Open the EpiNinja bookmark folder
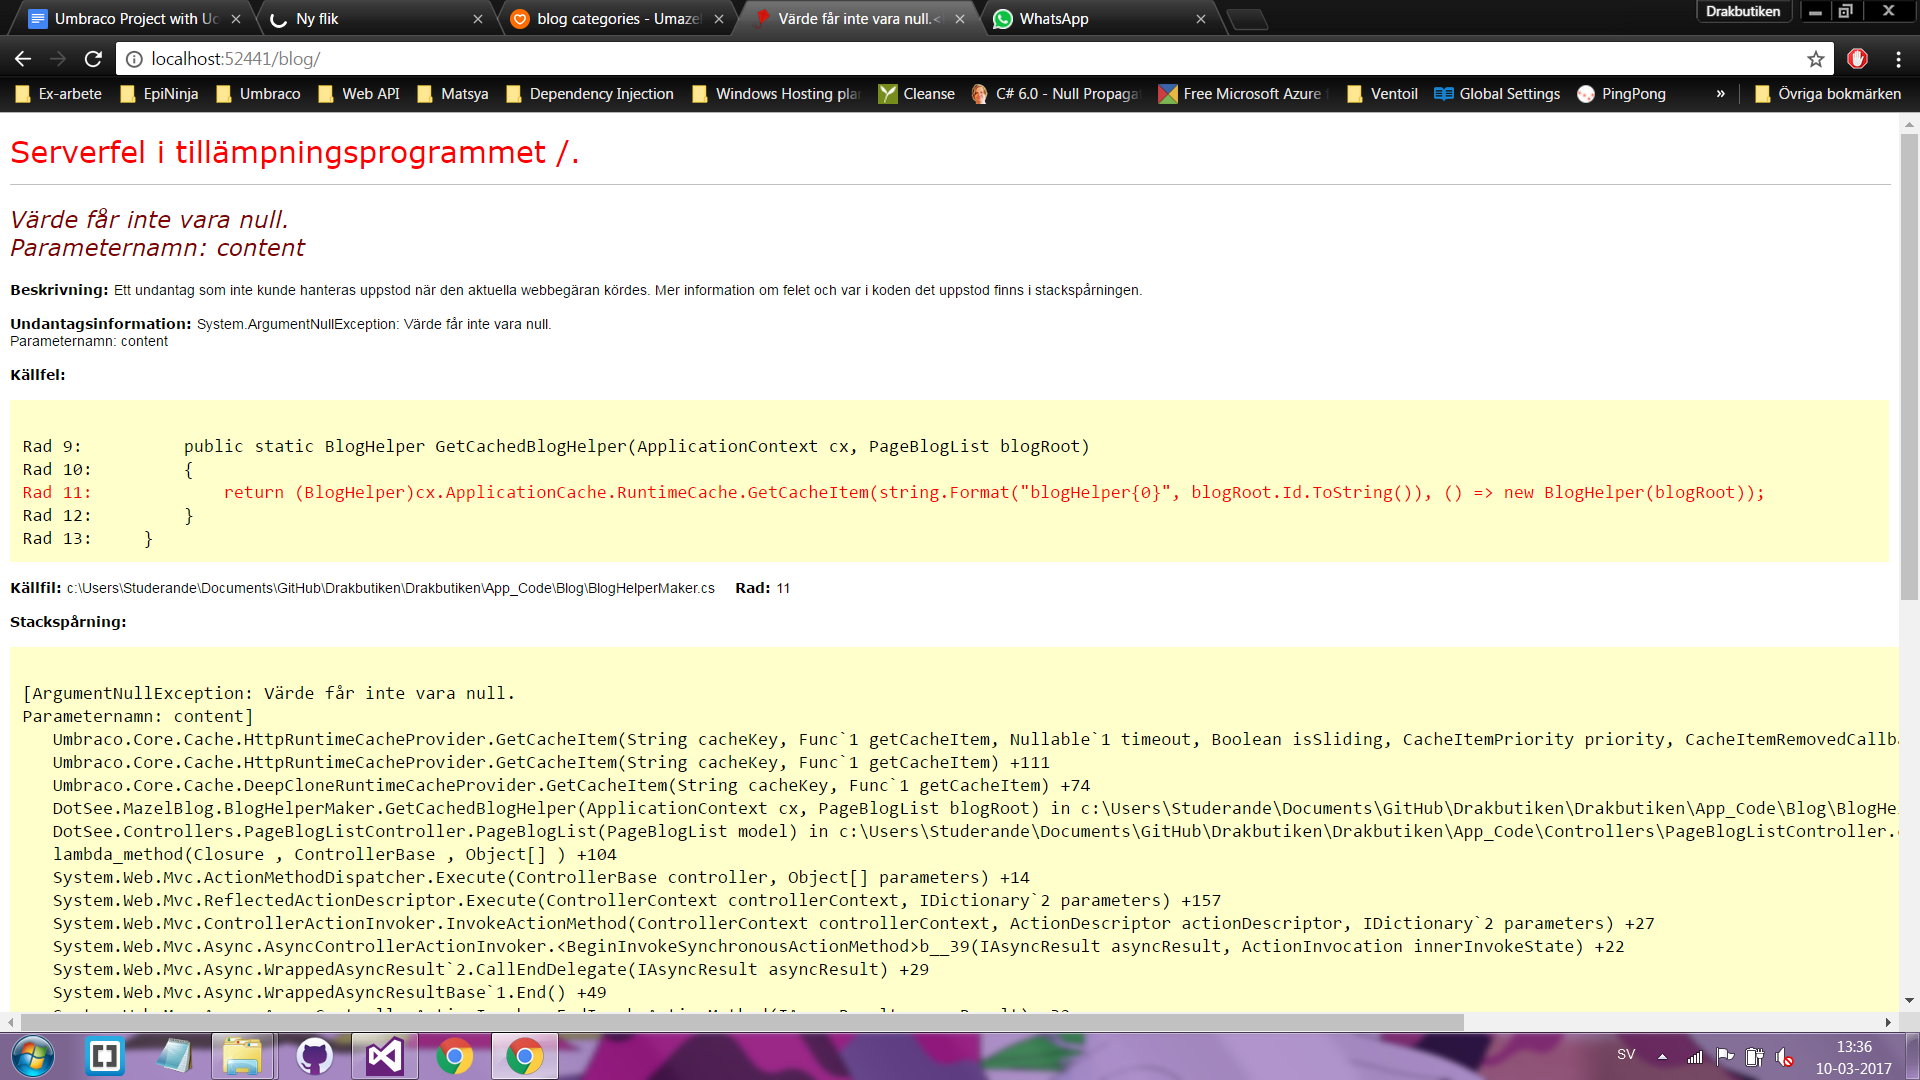The image size is (1920, 1080). click(159, 94)
